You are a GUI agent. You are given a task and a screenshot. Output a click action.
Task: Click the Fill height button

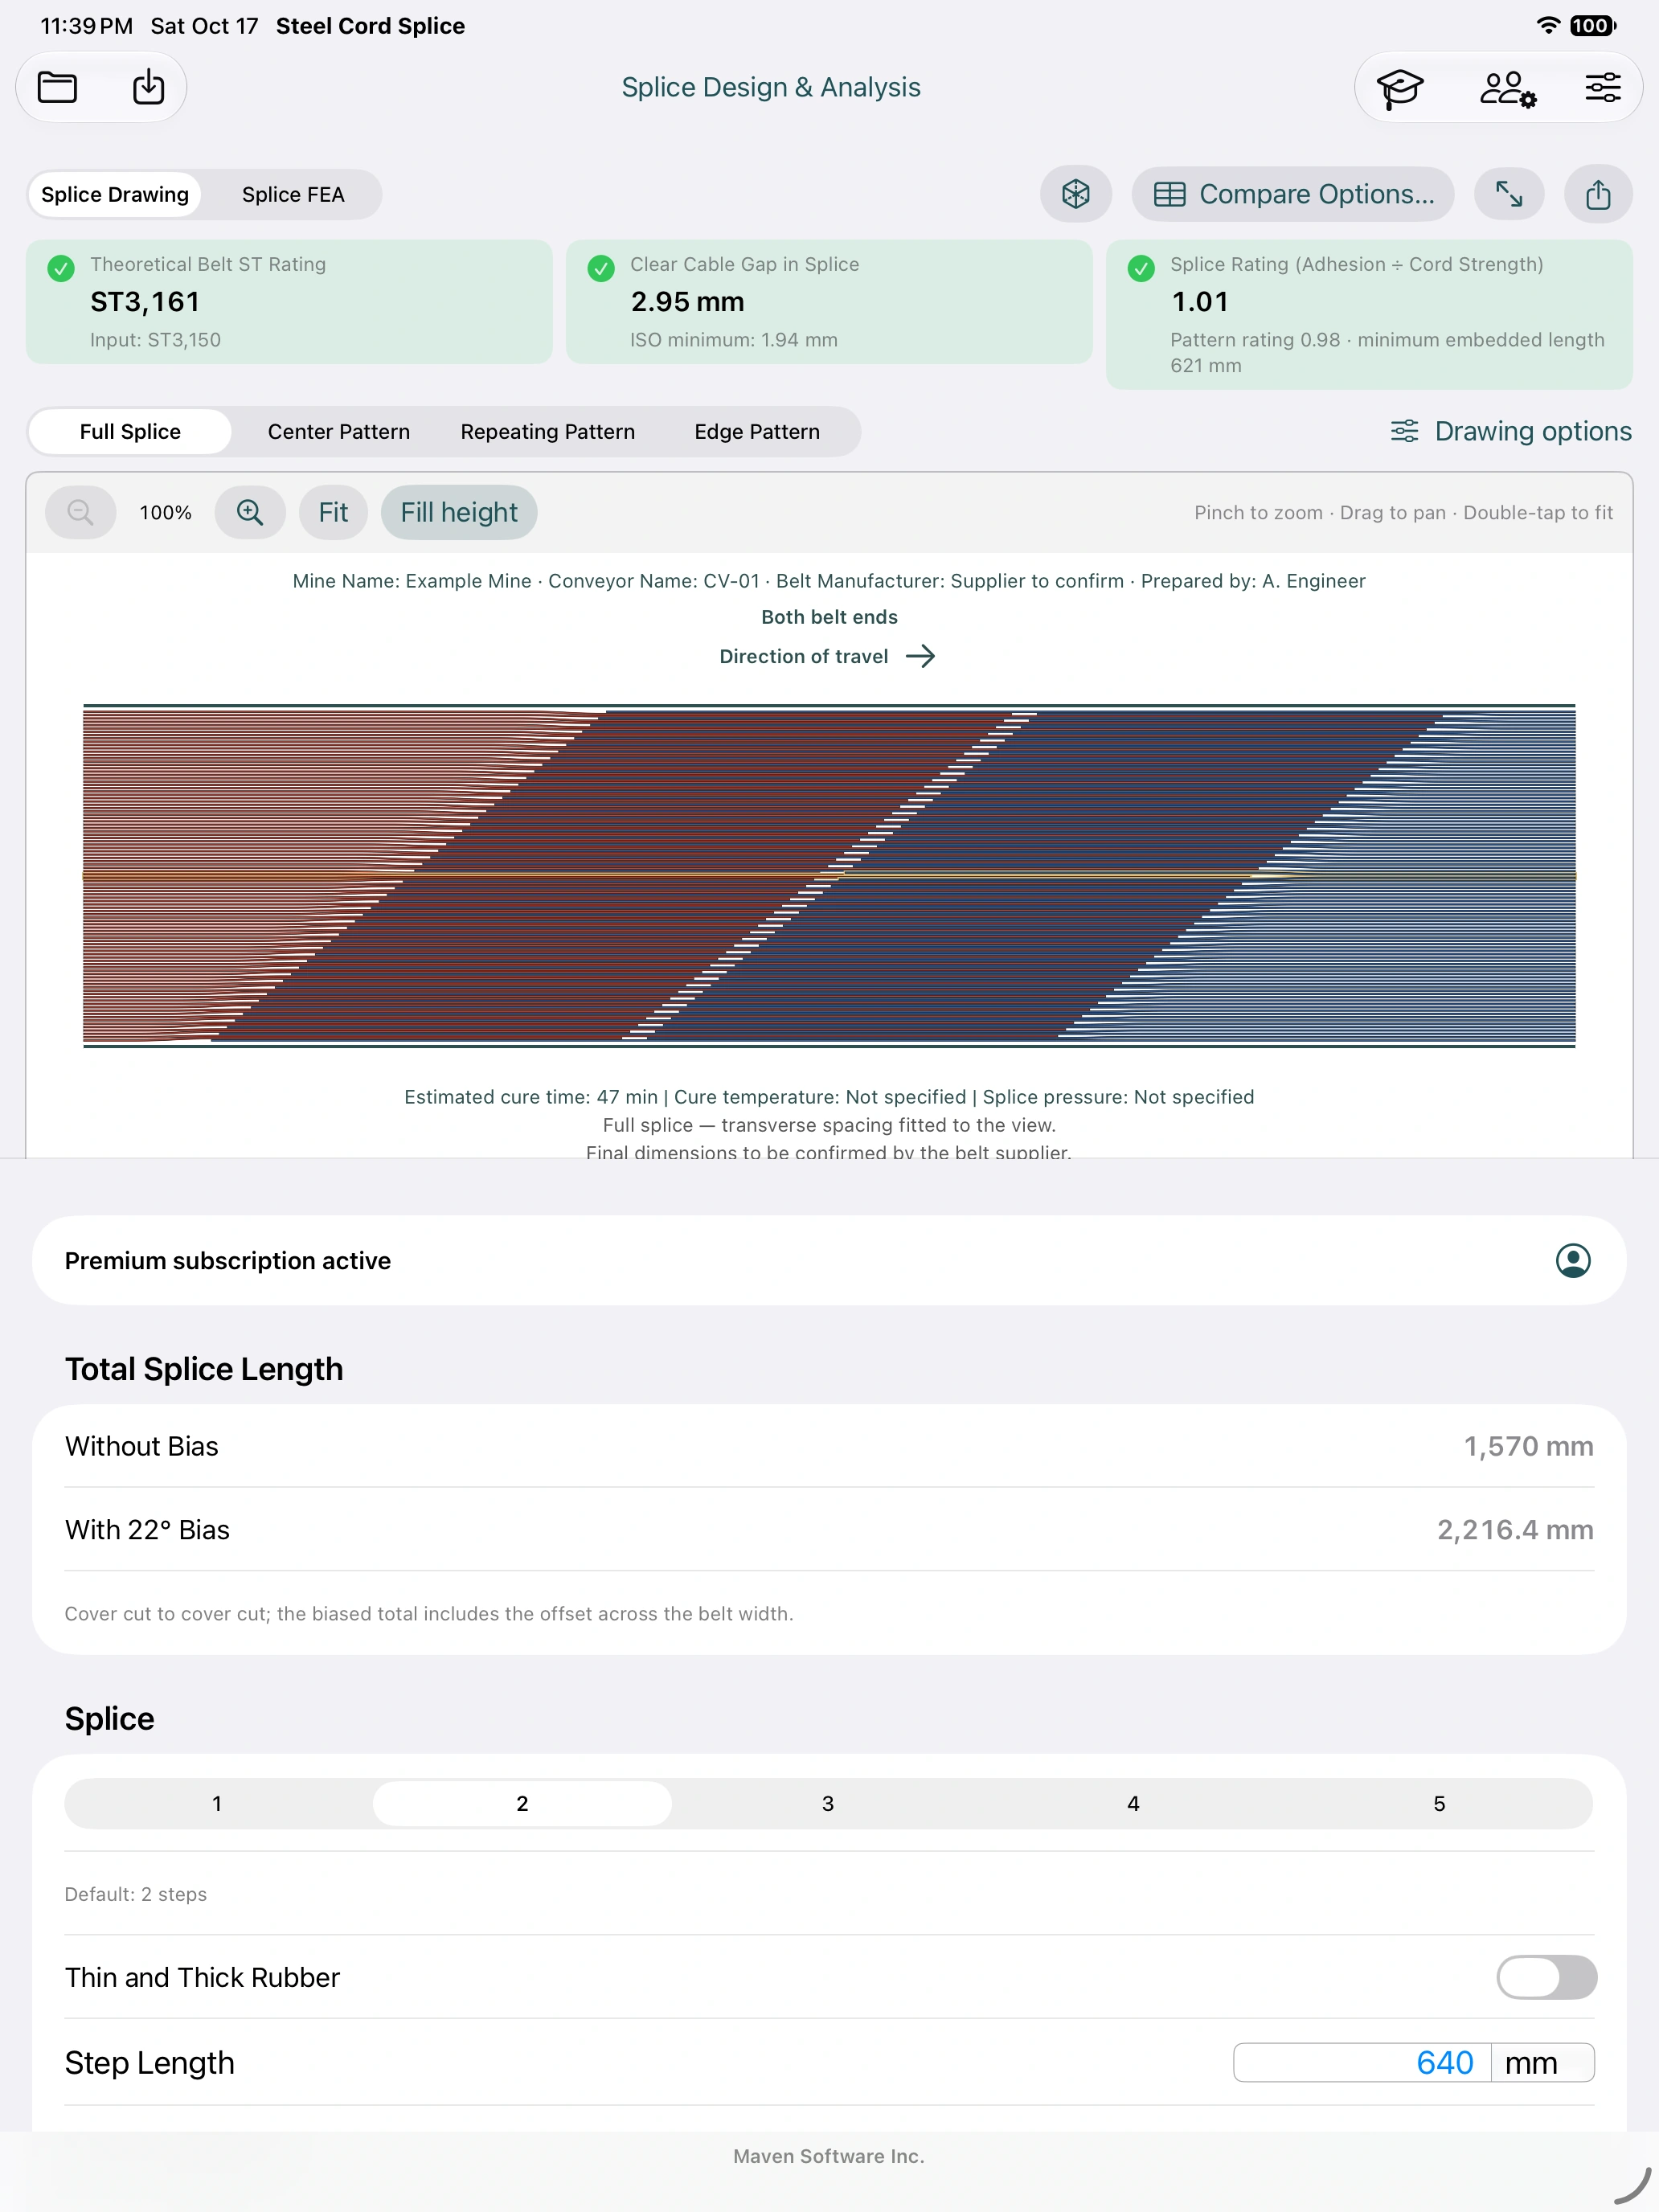(459, 513)
